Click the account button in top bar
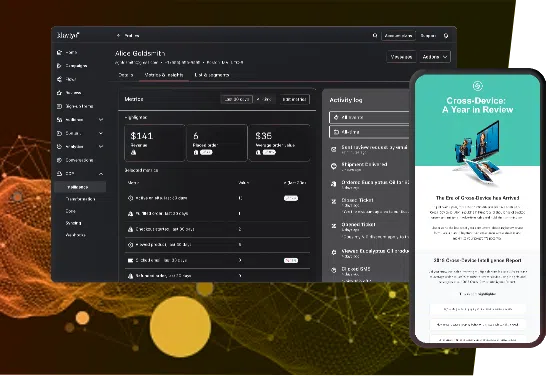Viewport: 546px width, 376px height. click(398, 36)
